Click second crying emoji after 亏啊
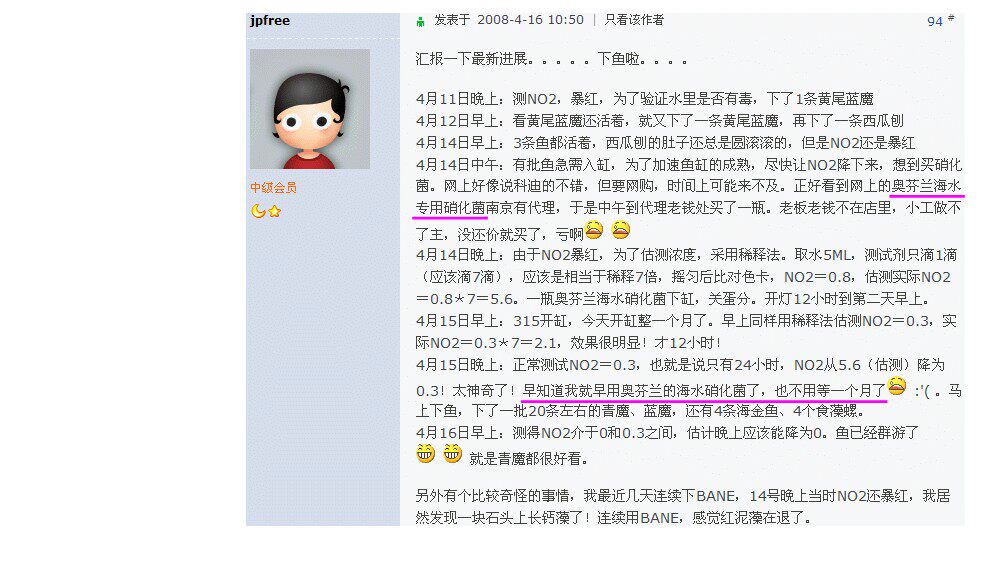 pos(620,230)
